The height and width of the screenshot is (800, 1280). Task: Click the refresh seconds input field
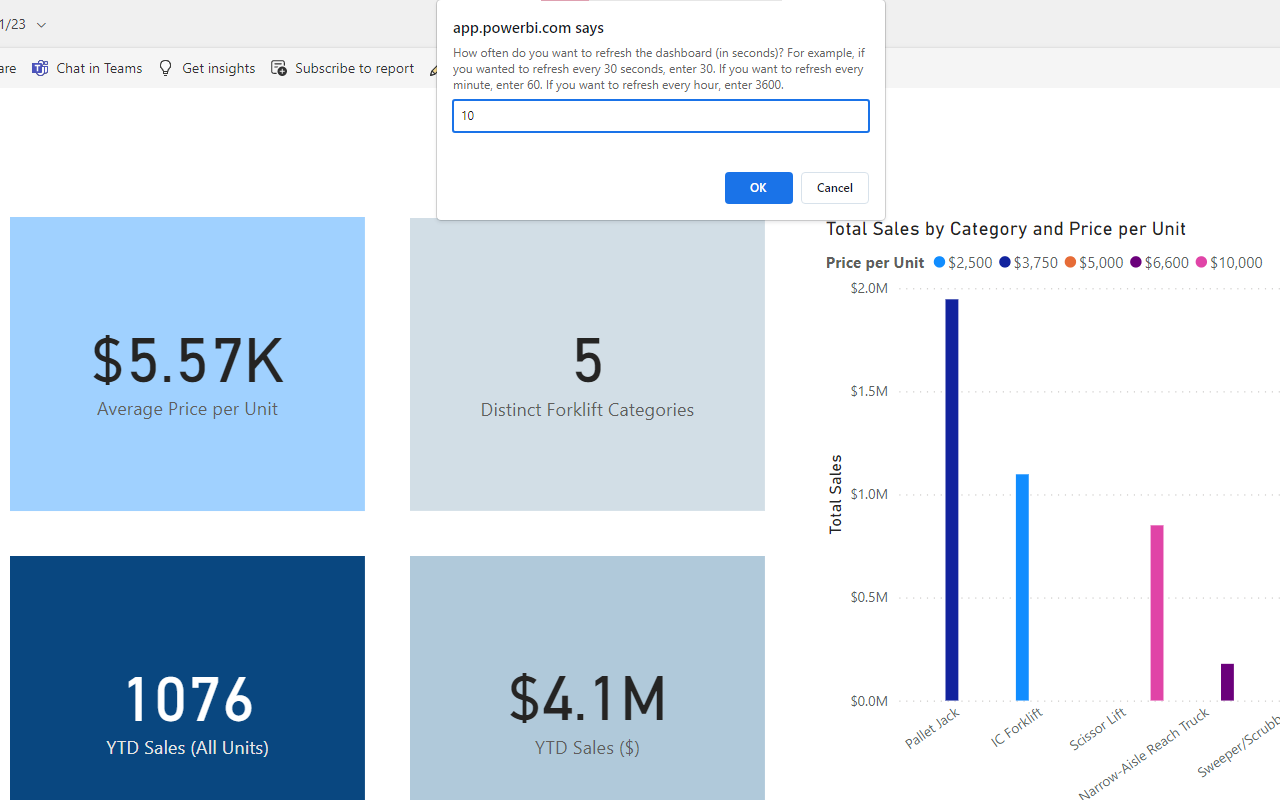coord(660,116)
